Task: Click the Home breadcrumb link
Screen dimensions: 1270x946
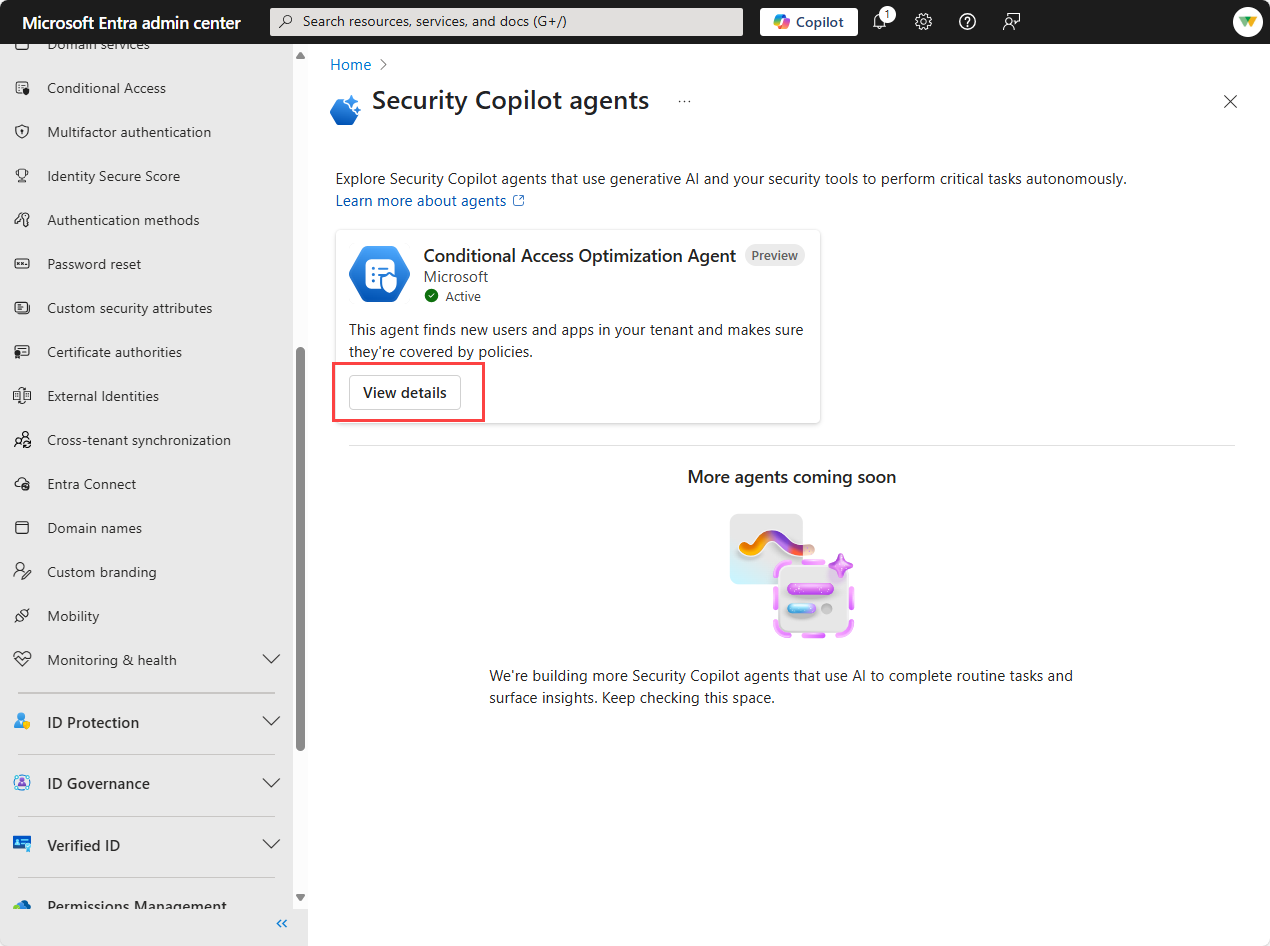Action: click(x=351, y=65)
